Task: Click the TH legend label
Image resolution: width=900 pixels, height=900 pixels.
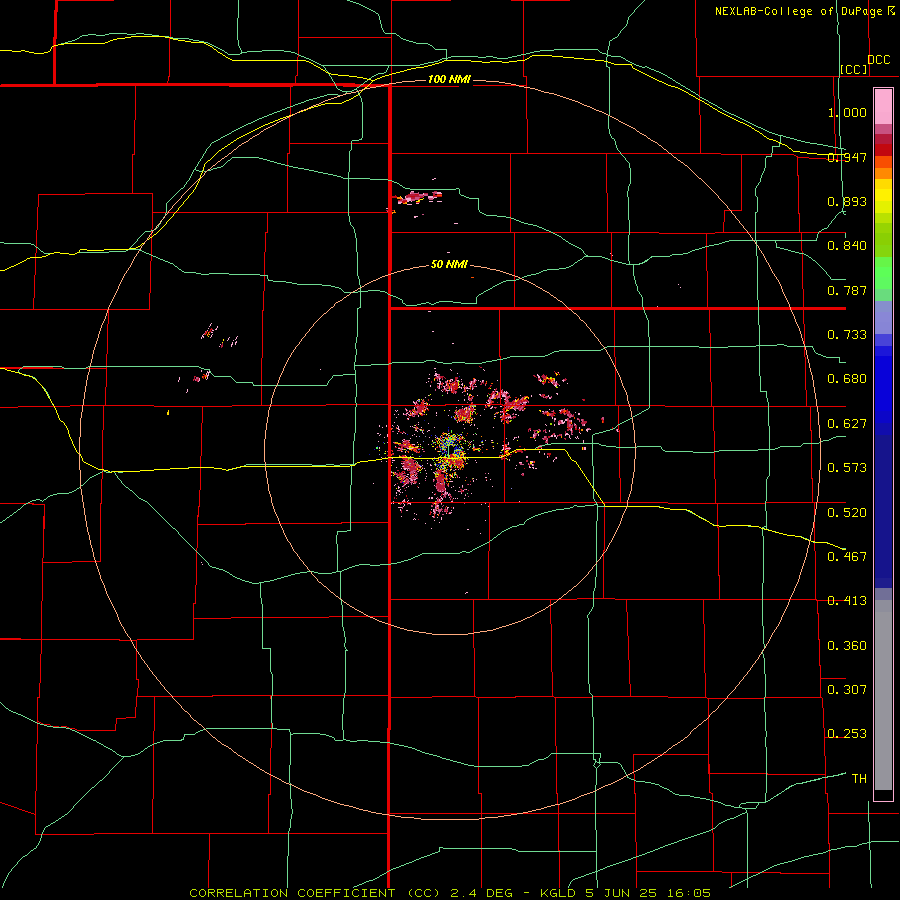Action: pos(859,778)
